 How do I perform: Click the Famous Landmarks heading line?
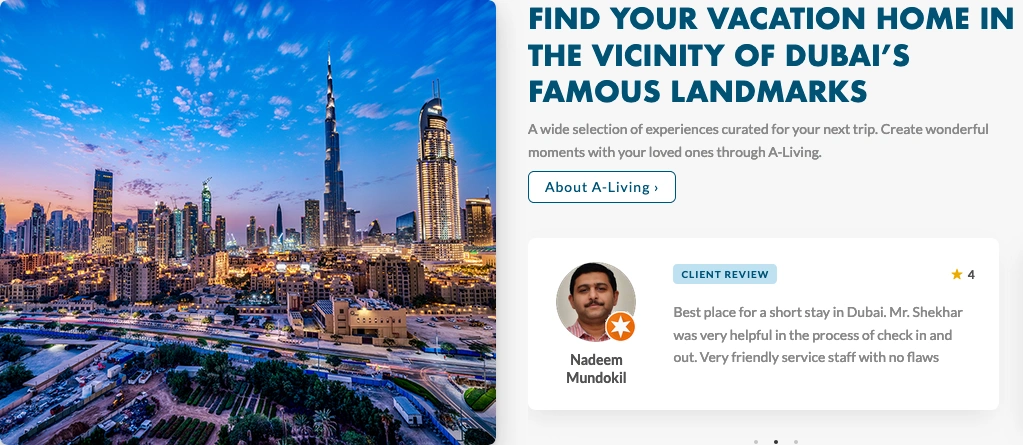click(697, 91)
